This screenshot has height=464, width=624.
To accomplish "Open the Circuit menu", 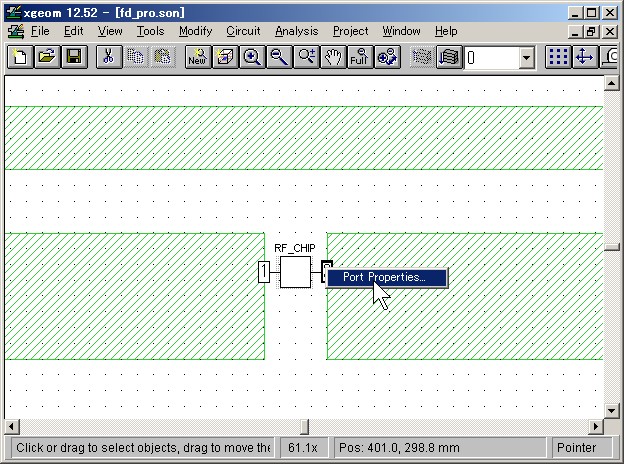I will click(243, 31).
